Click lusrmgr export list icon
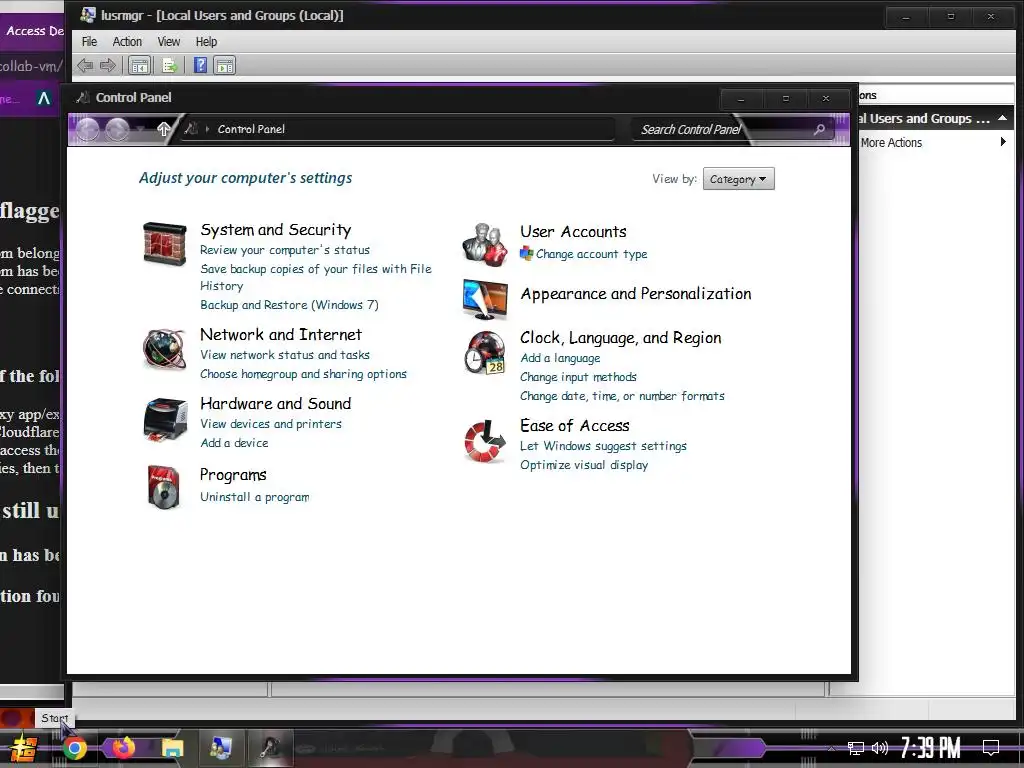The image size is (1024, 768). 169,65
